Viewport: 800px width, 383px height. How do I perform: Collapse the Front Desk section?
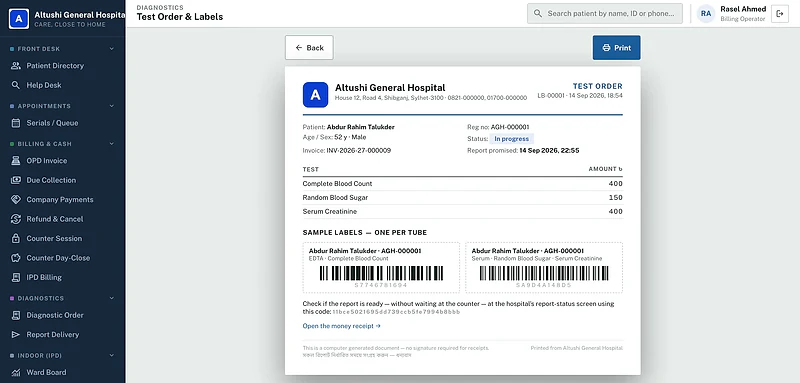112,49
